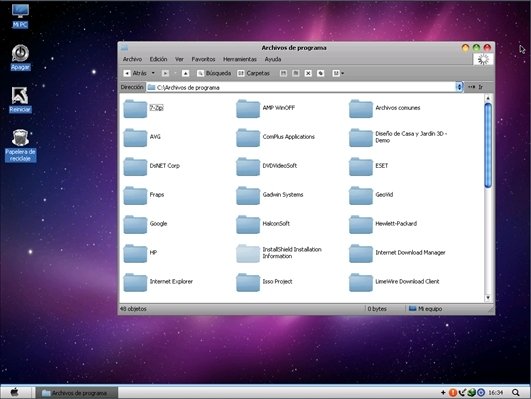Select the Fraps folder

coord(144,195)
